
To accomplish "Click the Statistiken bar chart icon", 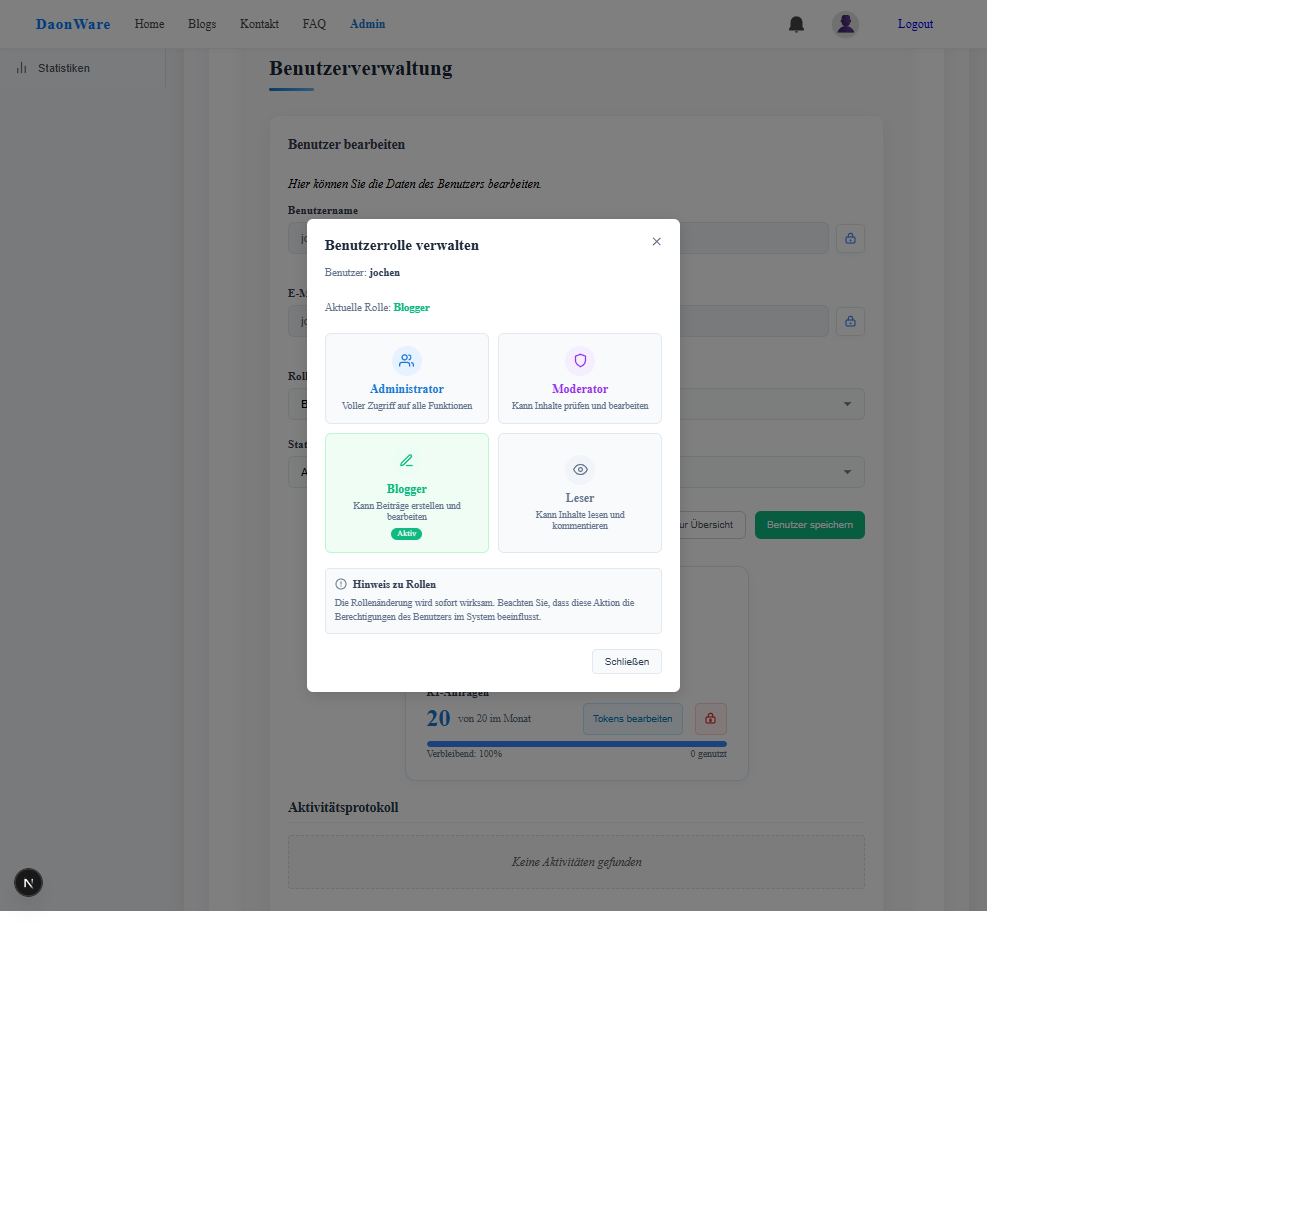I will coord(22,68).
